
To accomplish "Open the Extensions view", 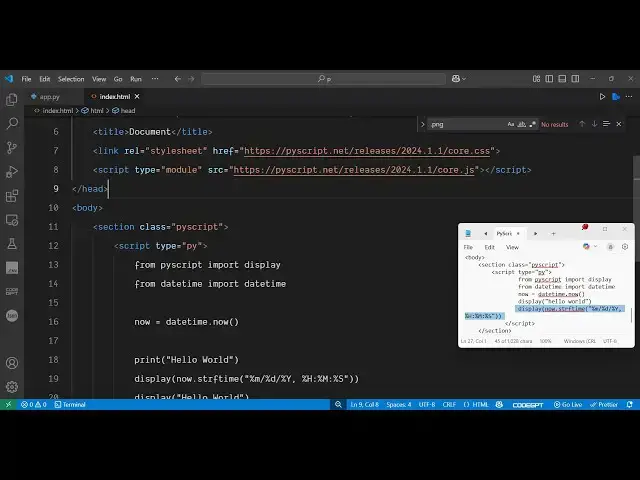I will 12,196.
